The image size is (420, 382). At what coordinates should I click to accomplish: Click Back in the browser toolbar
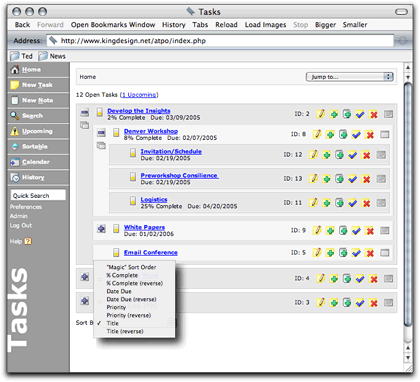pyautogui.click(x=22, y=25)
